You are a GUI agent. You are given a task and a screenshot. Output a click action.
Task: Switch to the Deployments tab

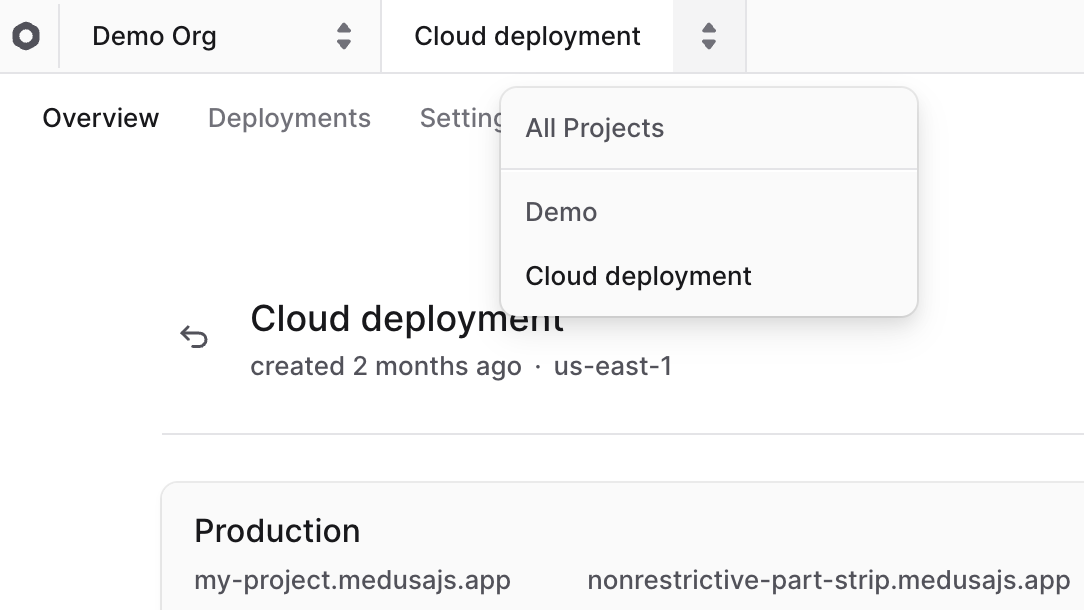tap(289, 118)
